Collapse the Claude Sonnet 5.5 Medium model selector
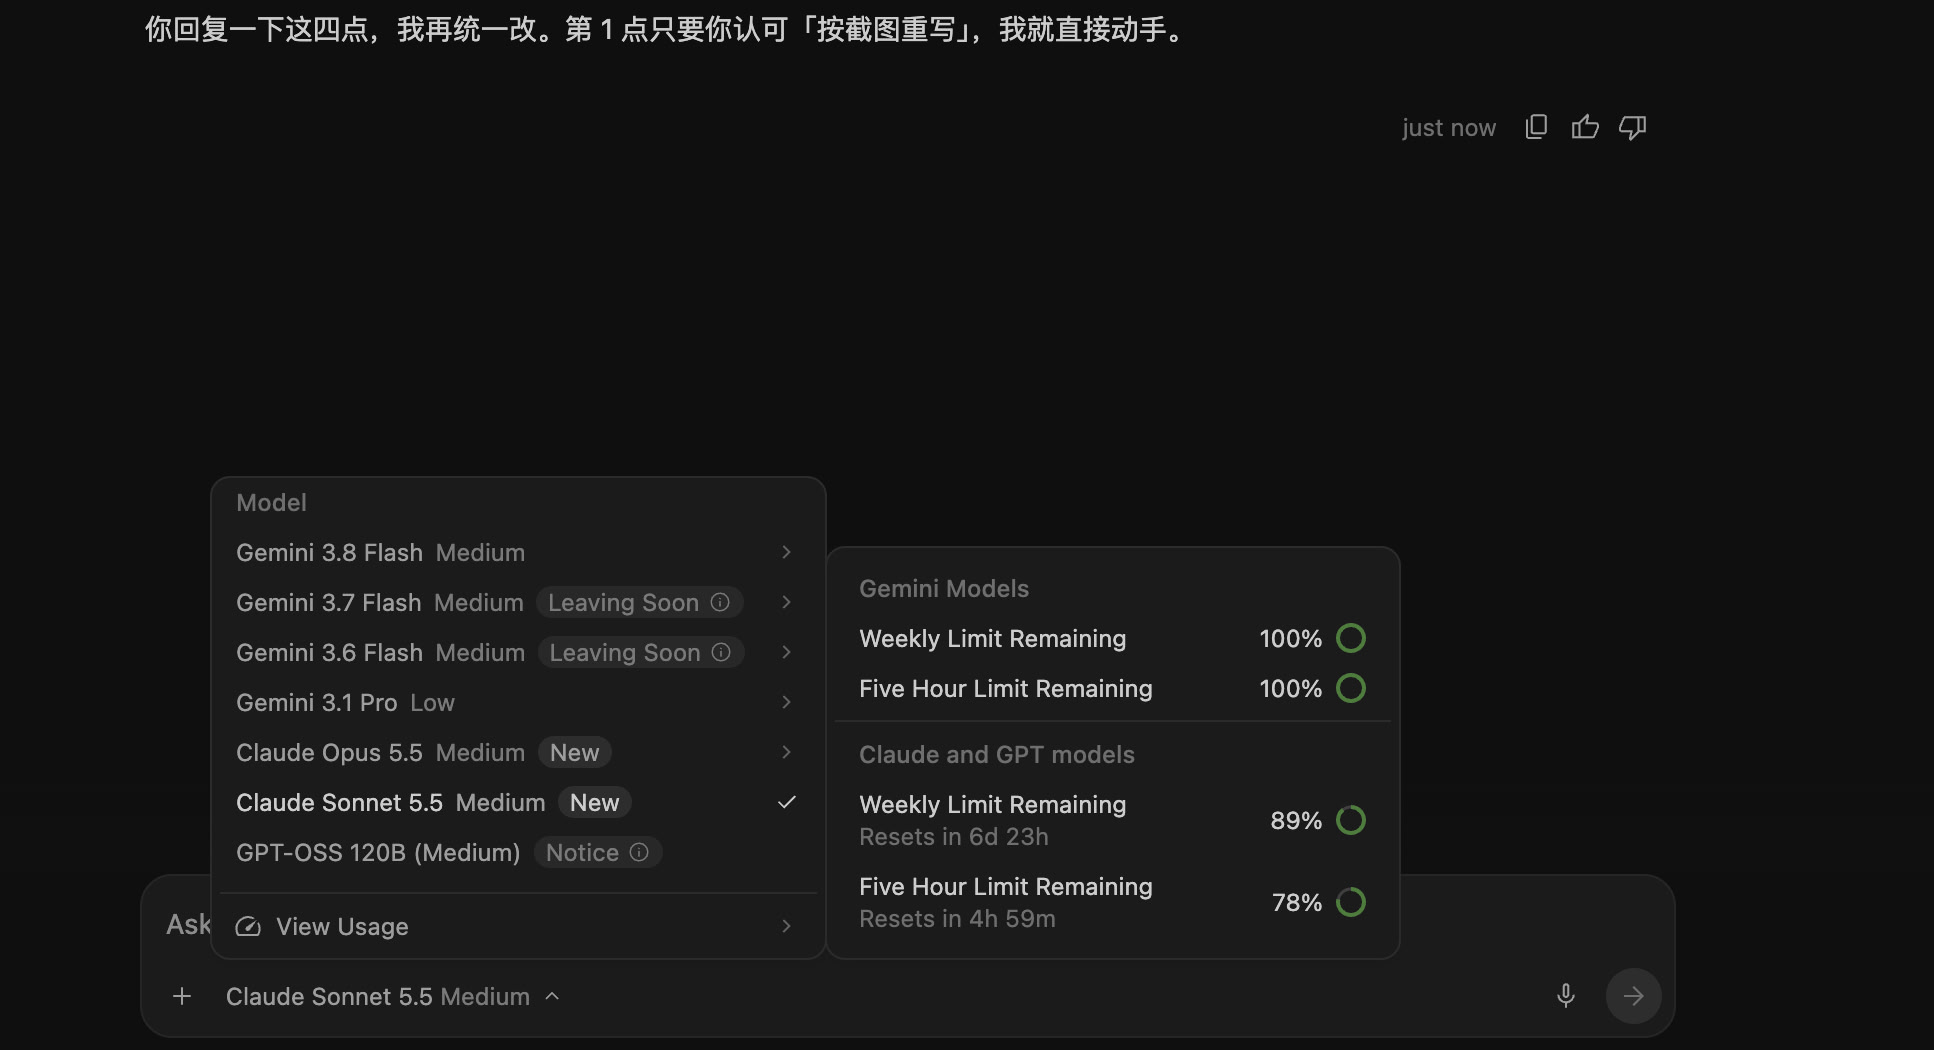 392,996
